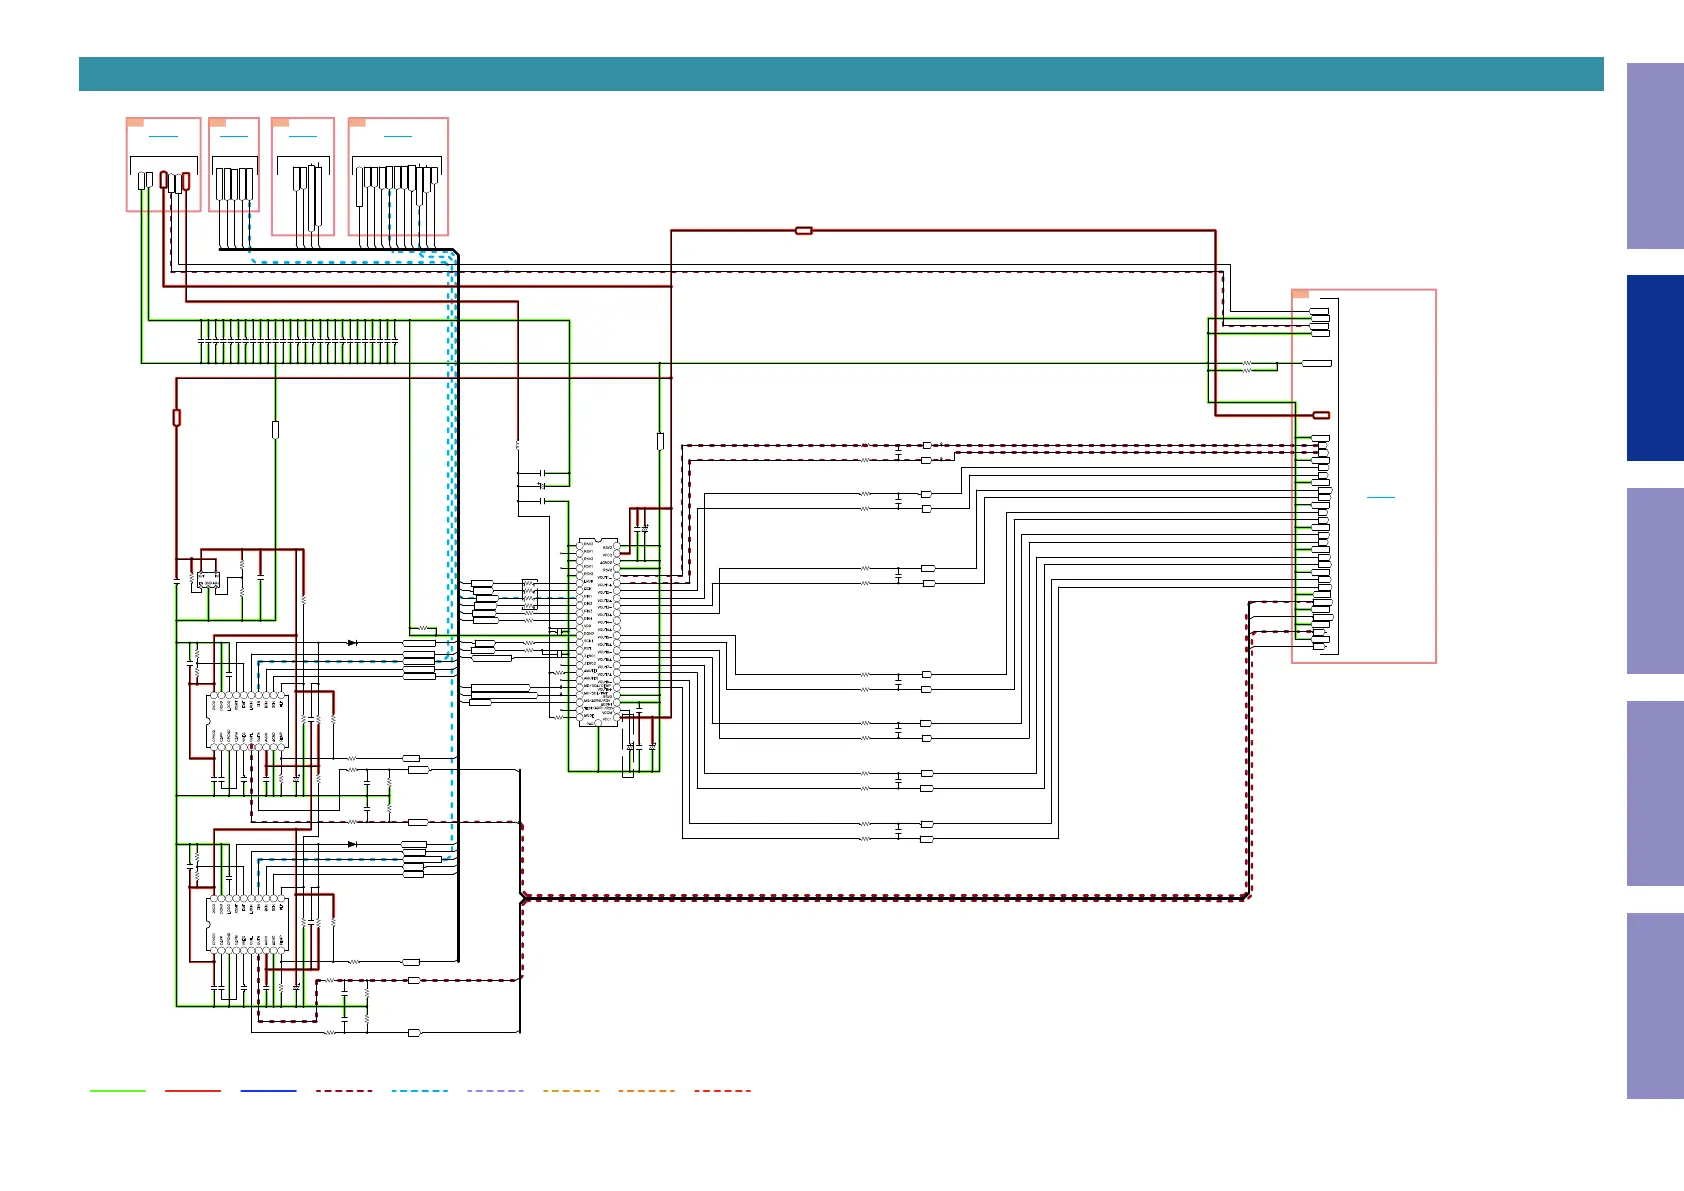Click the resistor on the green line above the center IC
This screenshot has height=1191, width=1684.
click(x=660, y=441)
